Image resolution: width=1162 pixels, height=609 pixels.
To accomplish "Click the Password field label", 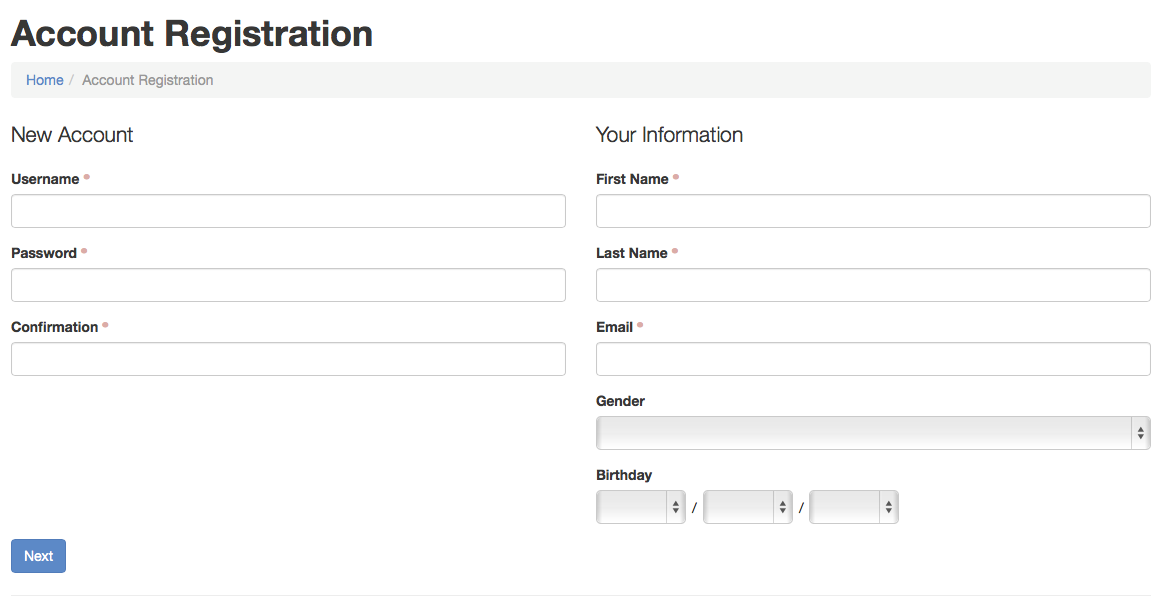I will 44,253.
